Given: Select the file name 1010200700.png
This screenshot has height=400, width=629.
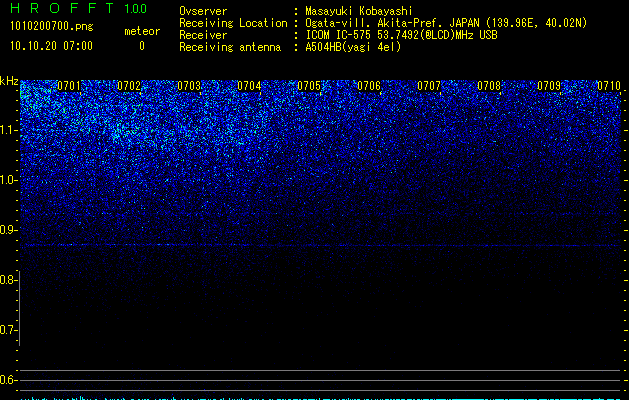Looking at the screenshot, I should click(52, 26).
